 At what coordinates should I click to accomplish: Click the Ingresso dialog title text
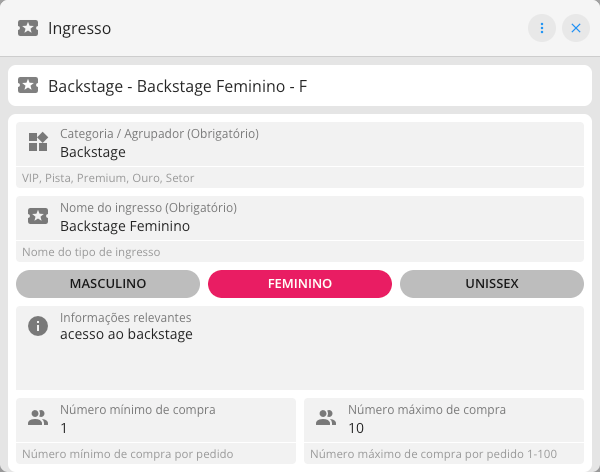point(80,28)
